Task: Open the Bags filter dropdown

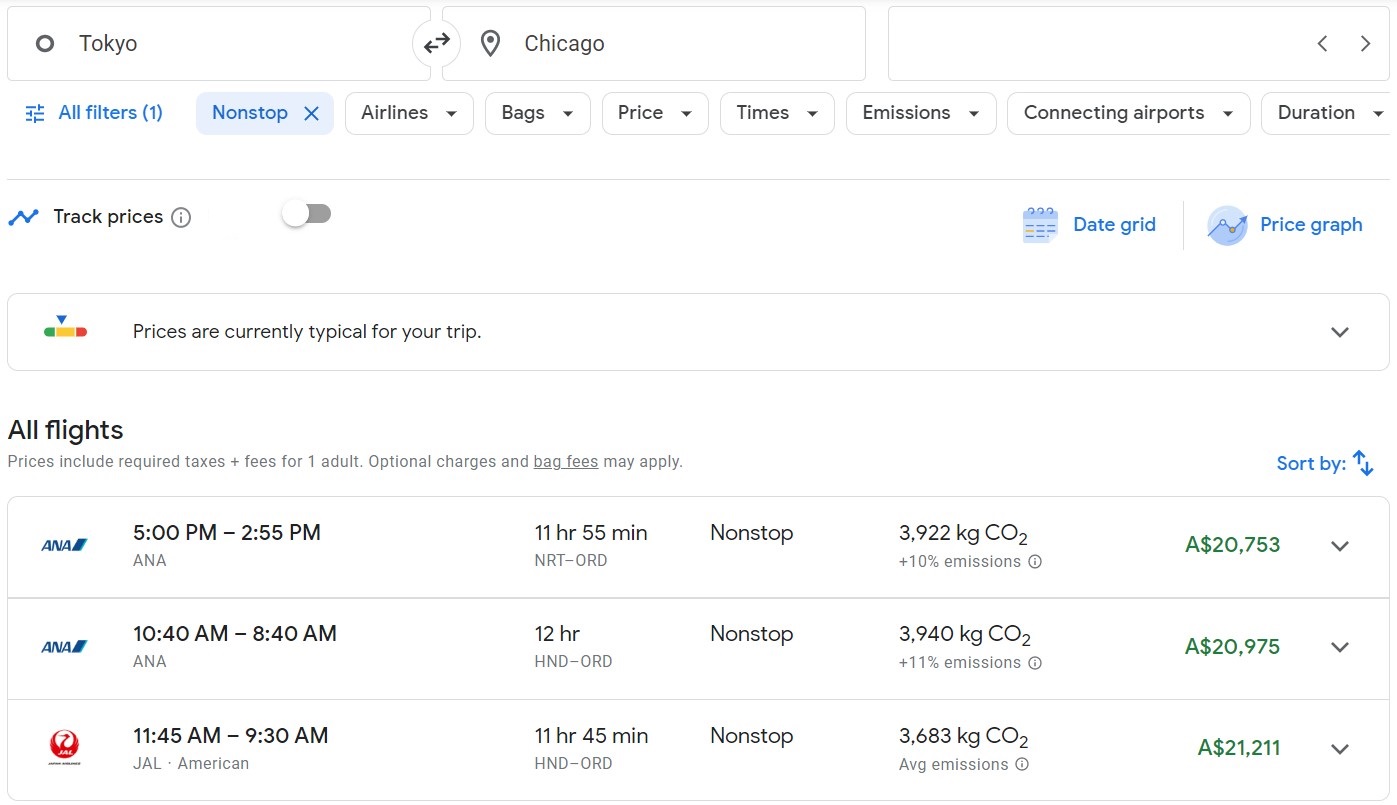Action: [x=538, y=113]
